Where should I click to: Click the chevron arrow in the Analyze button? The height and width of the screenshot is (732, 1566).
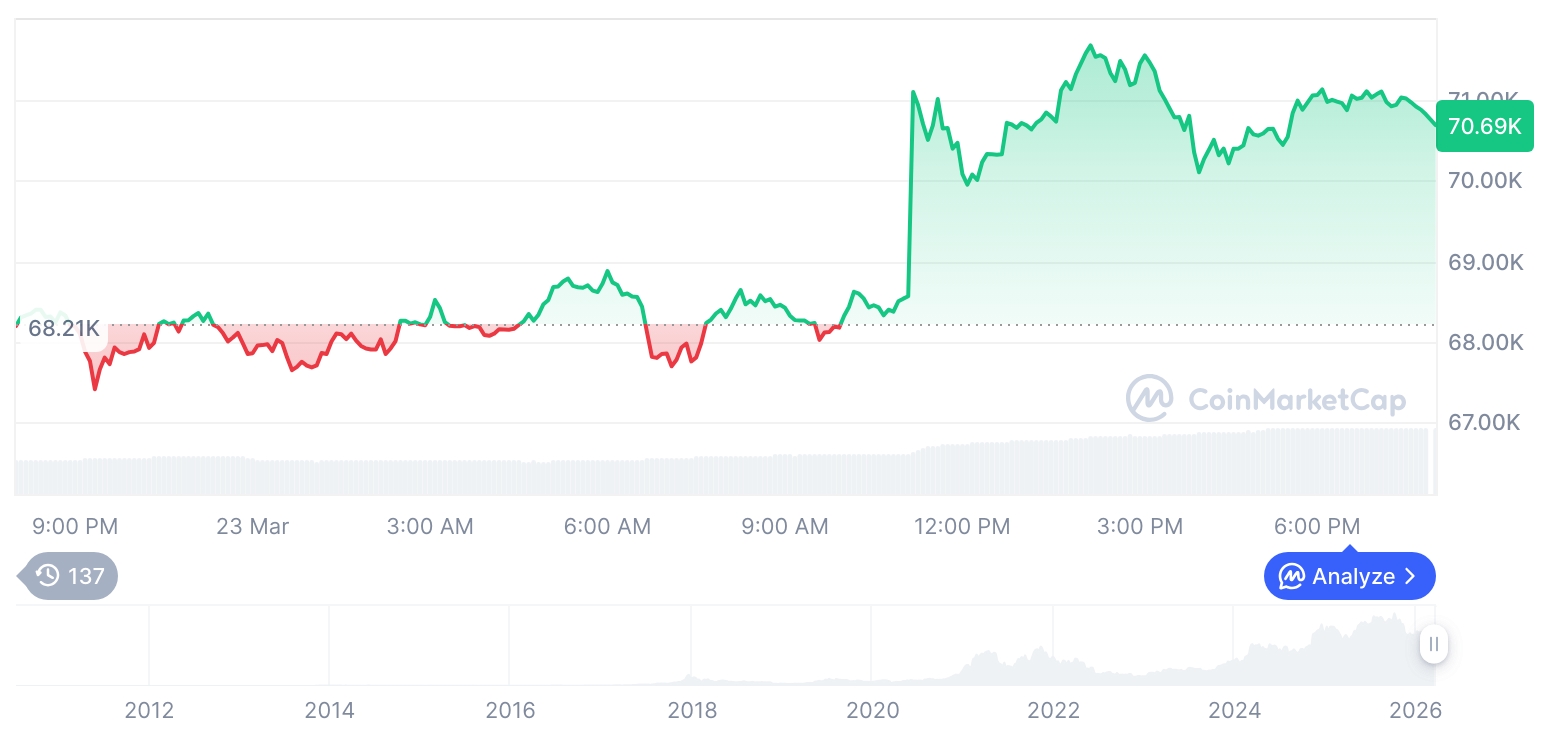click(x=1410, y=576)
